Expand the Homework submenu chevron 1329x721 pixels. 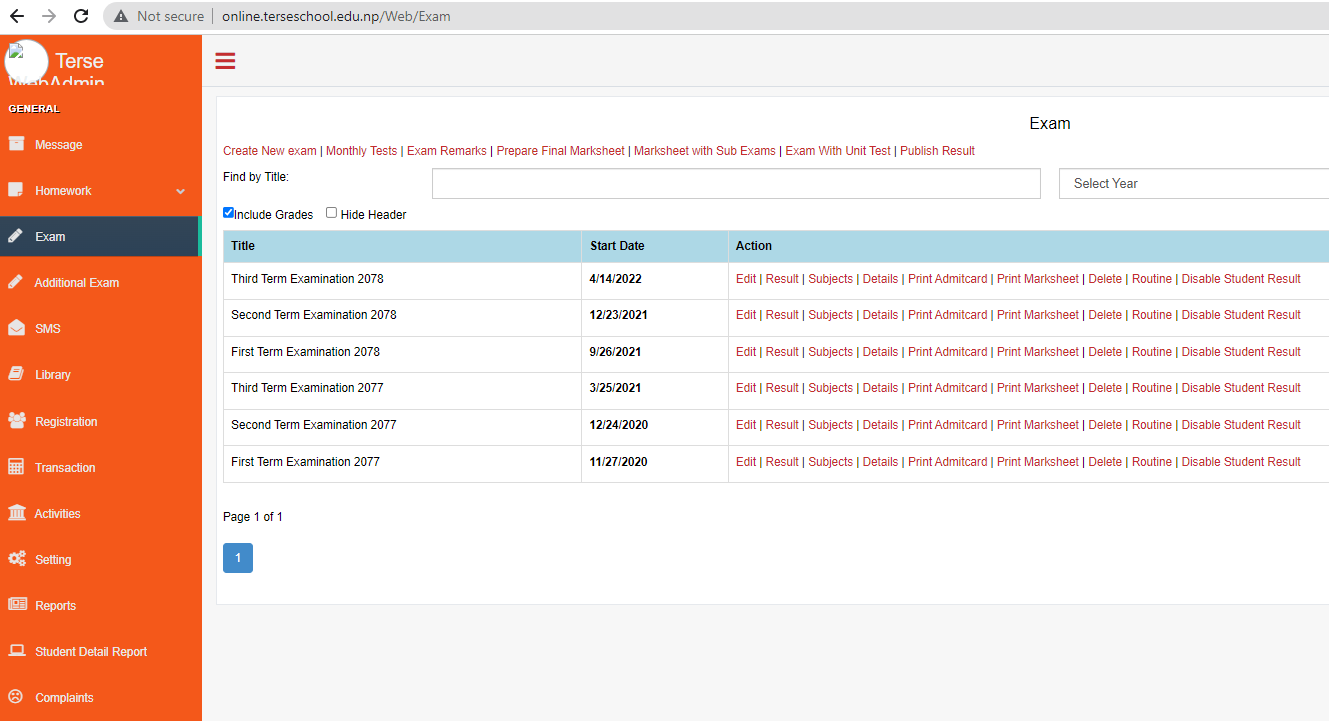click(x=181, y=191)
